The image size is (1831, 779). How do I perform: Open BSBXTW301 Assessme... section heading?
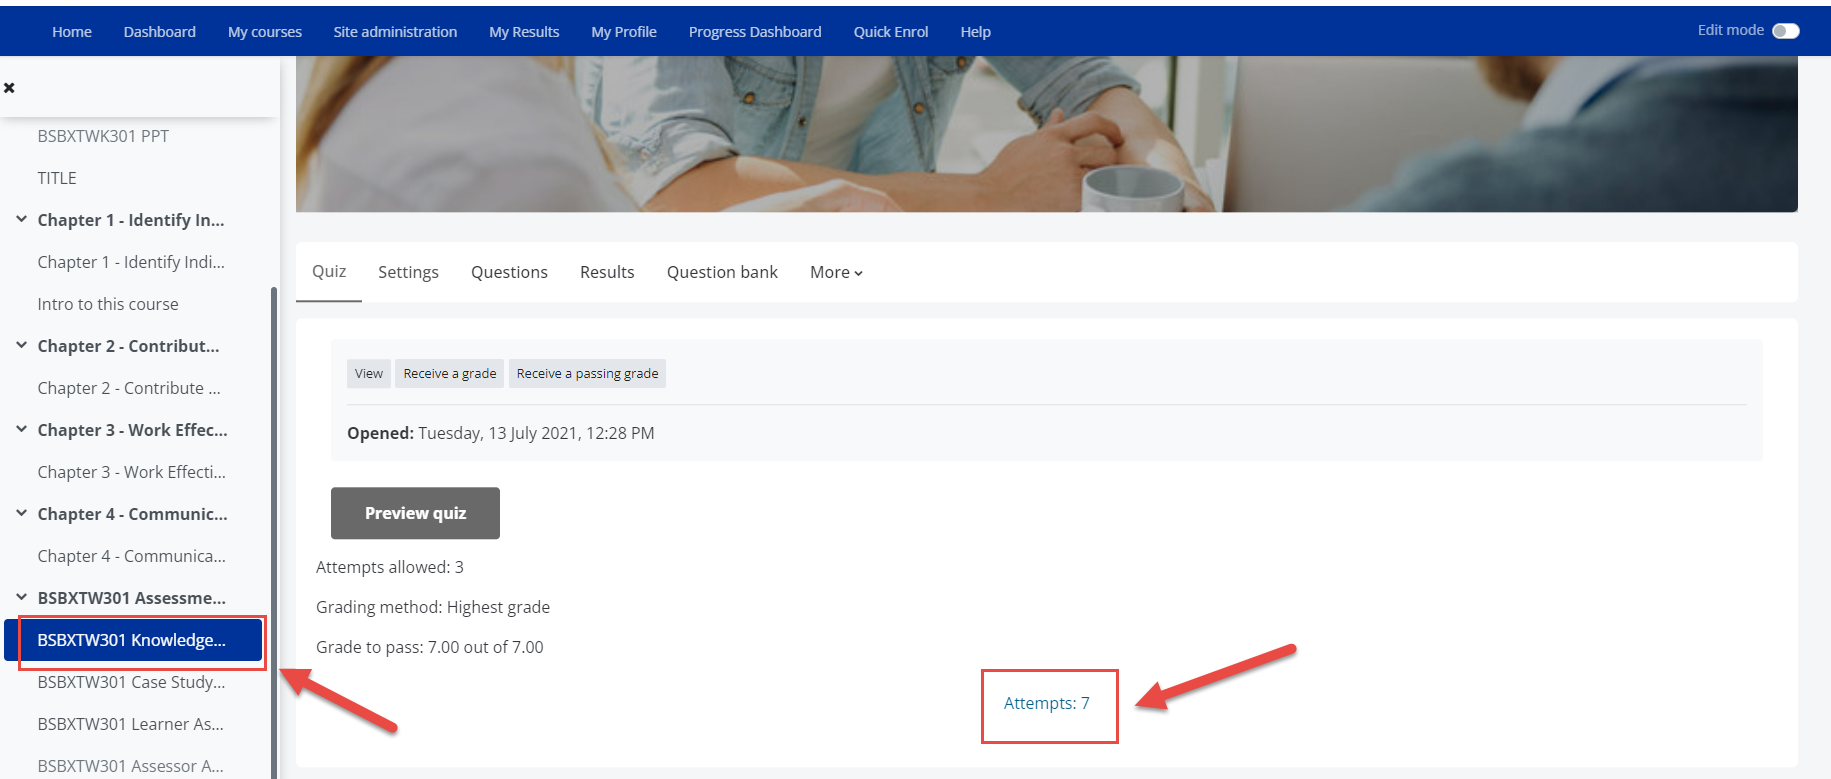pos(132,598)
